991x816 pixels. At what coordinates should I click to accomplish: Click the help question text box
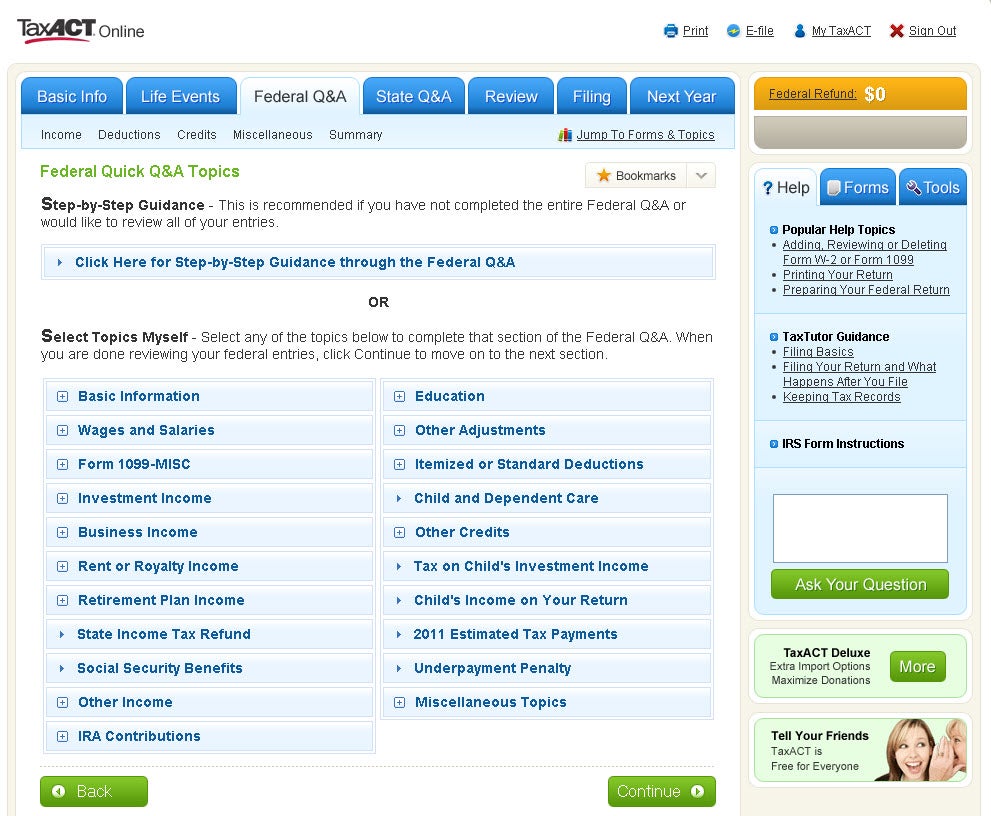click(x=860, y=528)
